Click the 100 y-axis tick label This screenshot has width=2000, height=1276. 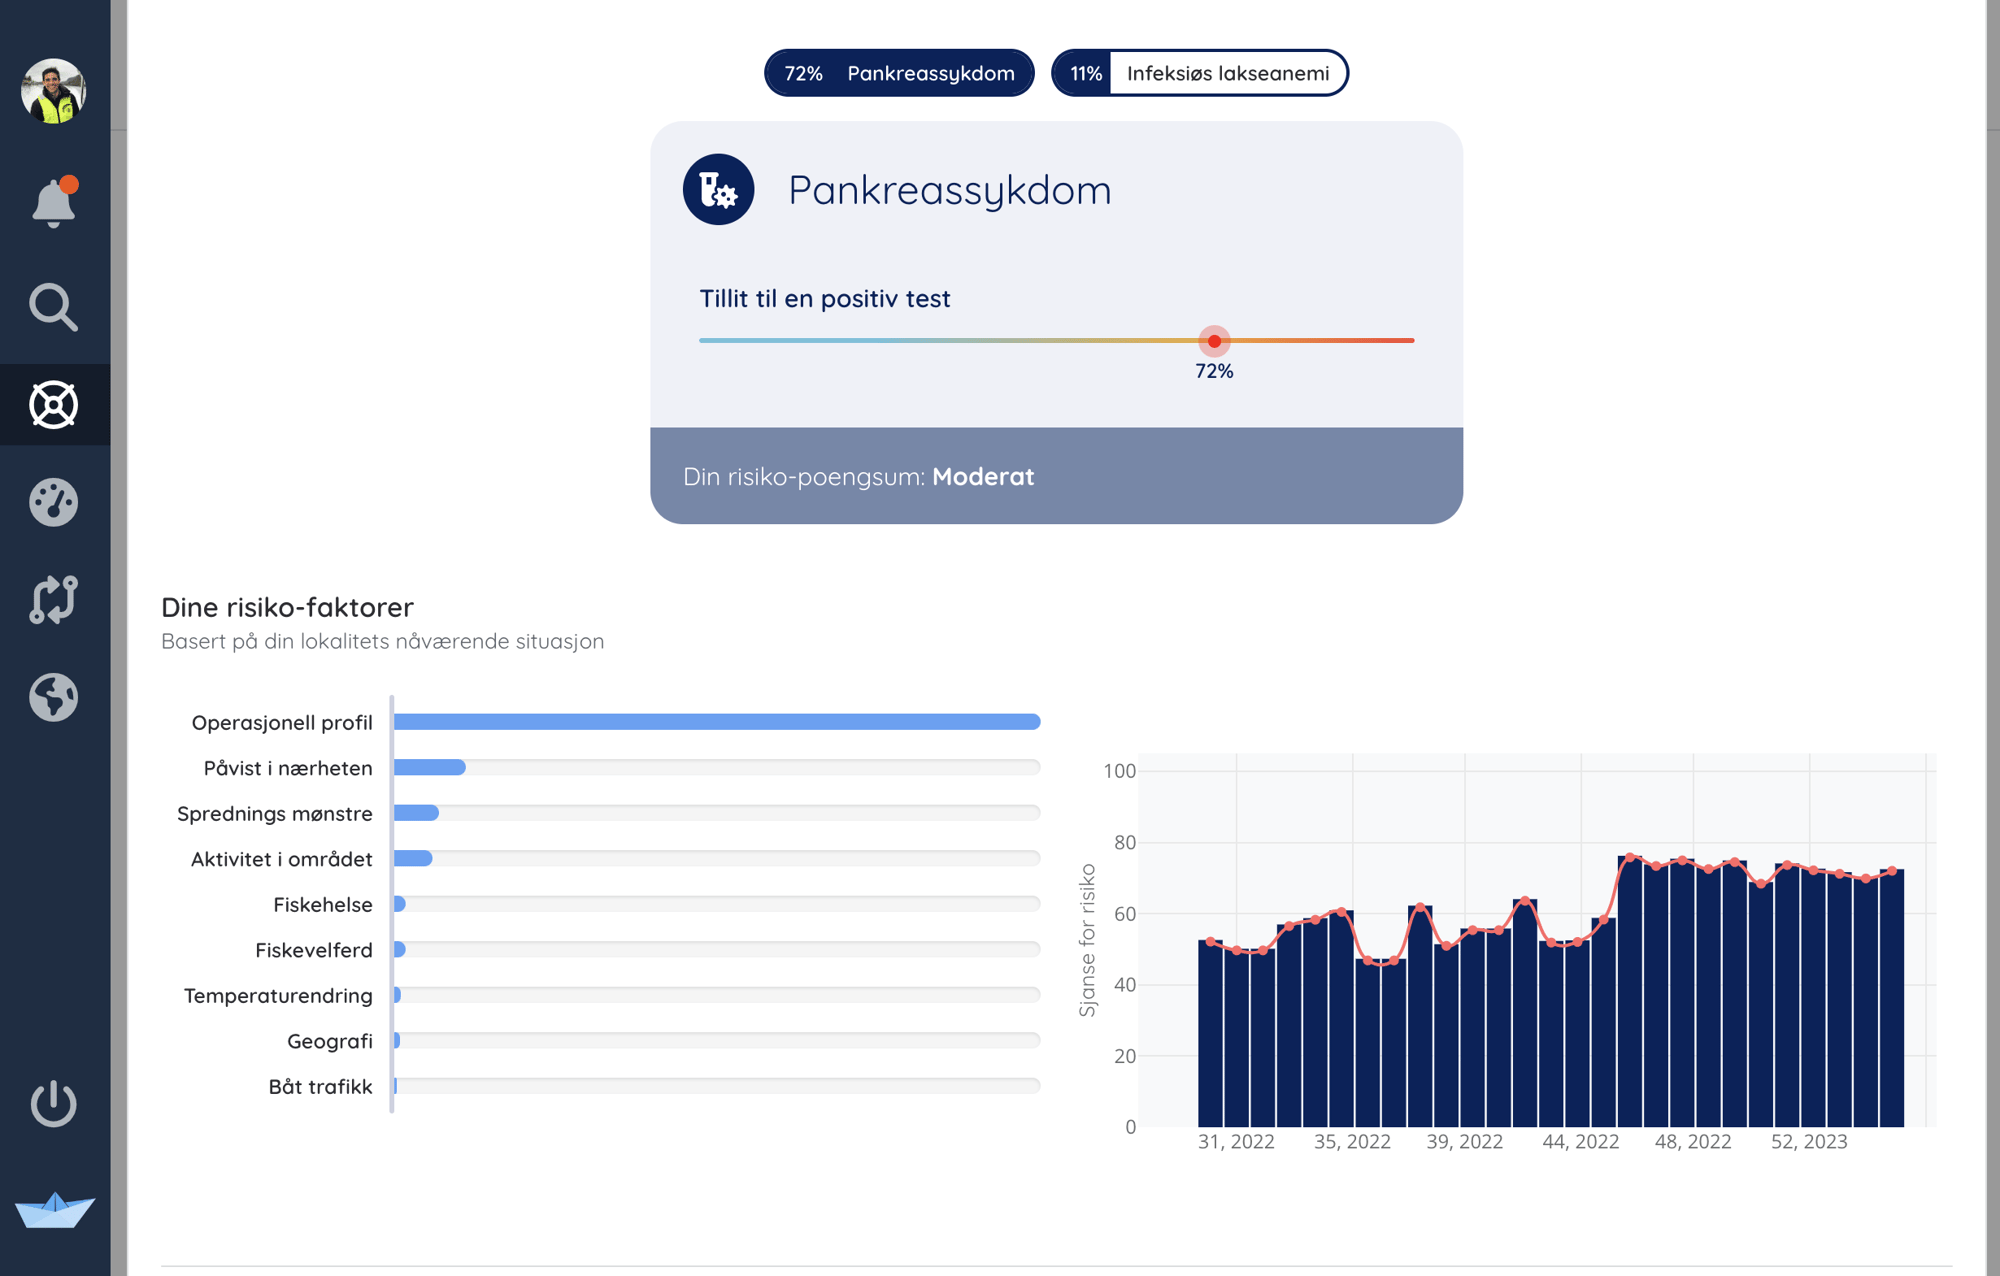(x=1120, y=771)
